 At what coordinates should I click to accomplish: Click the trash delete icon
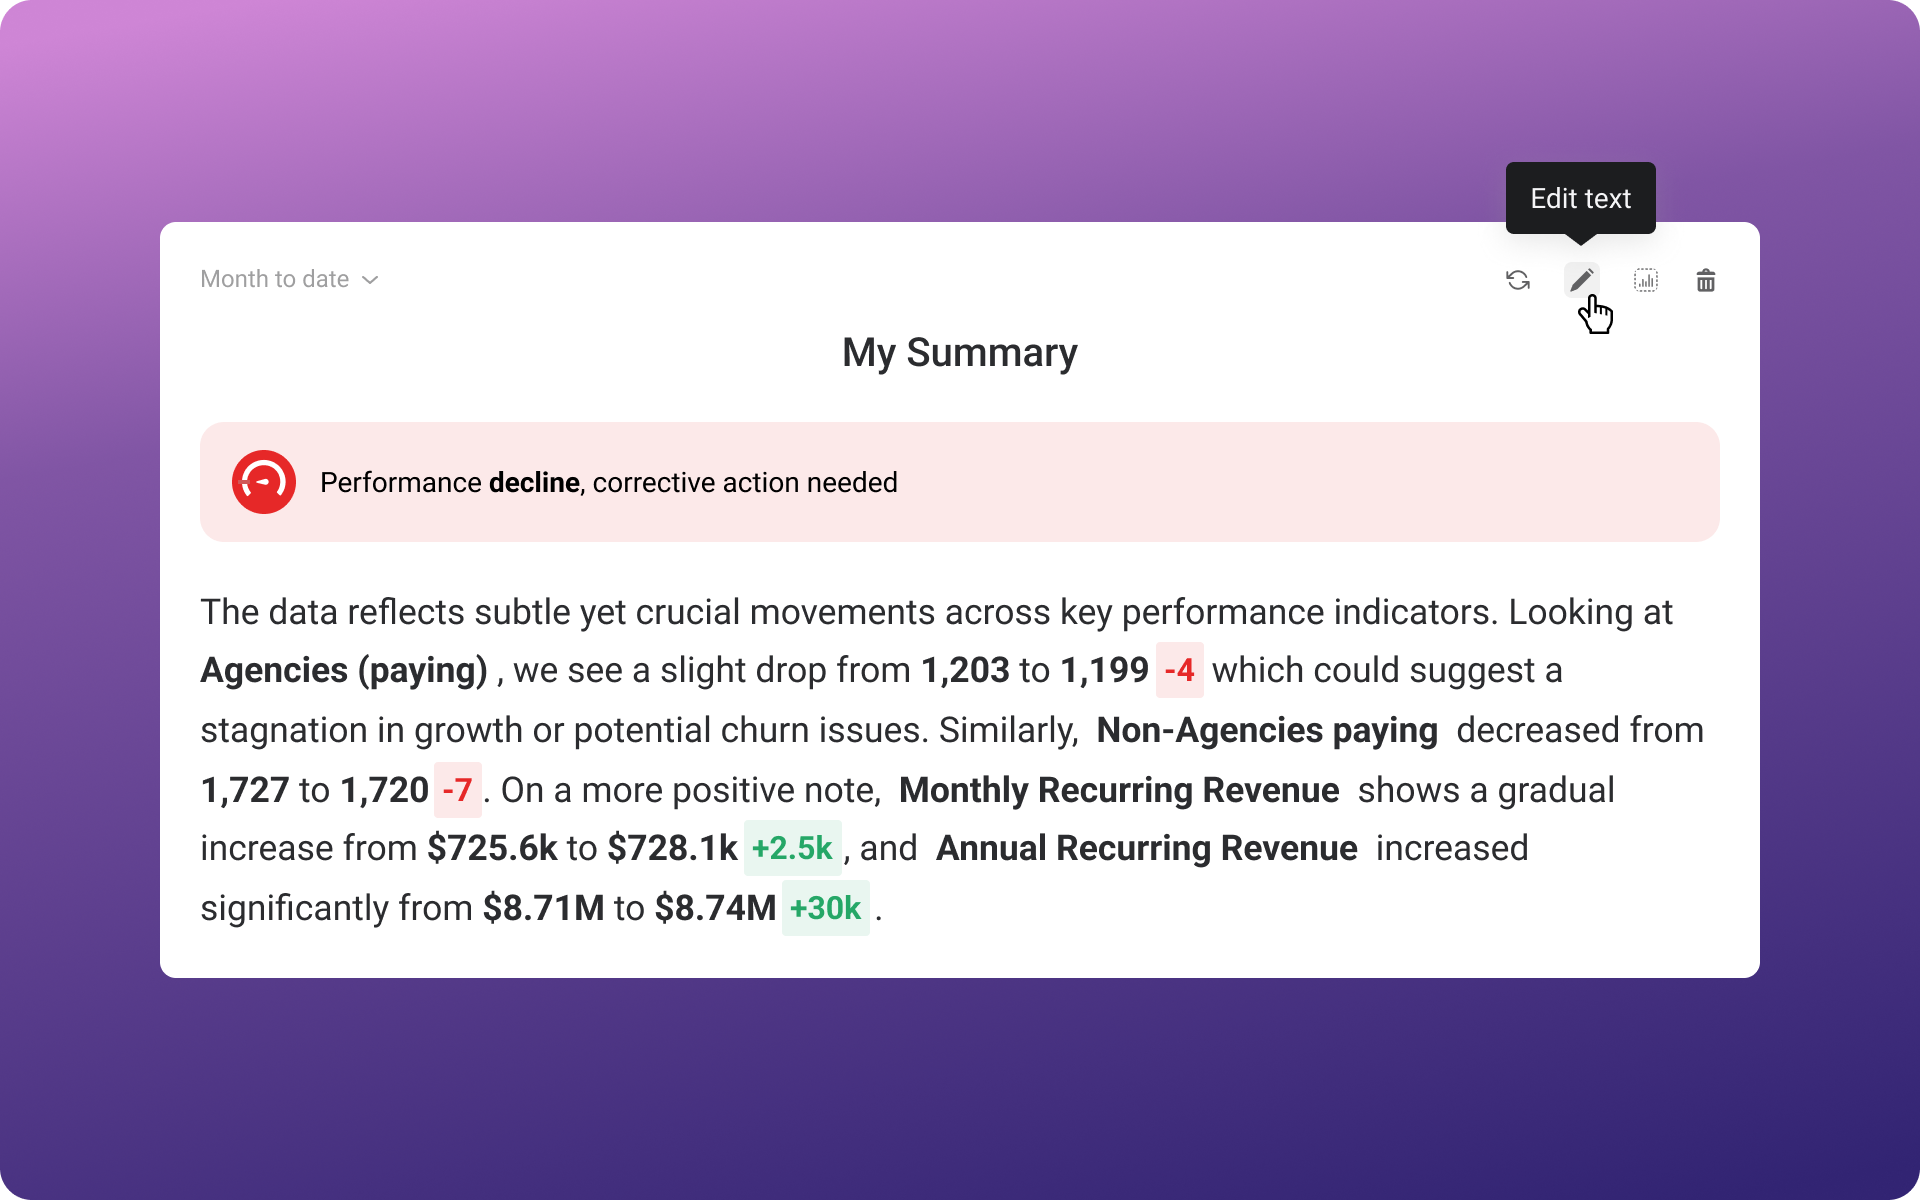click(1707, 281)
